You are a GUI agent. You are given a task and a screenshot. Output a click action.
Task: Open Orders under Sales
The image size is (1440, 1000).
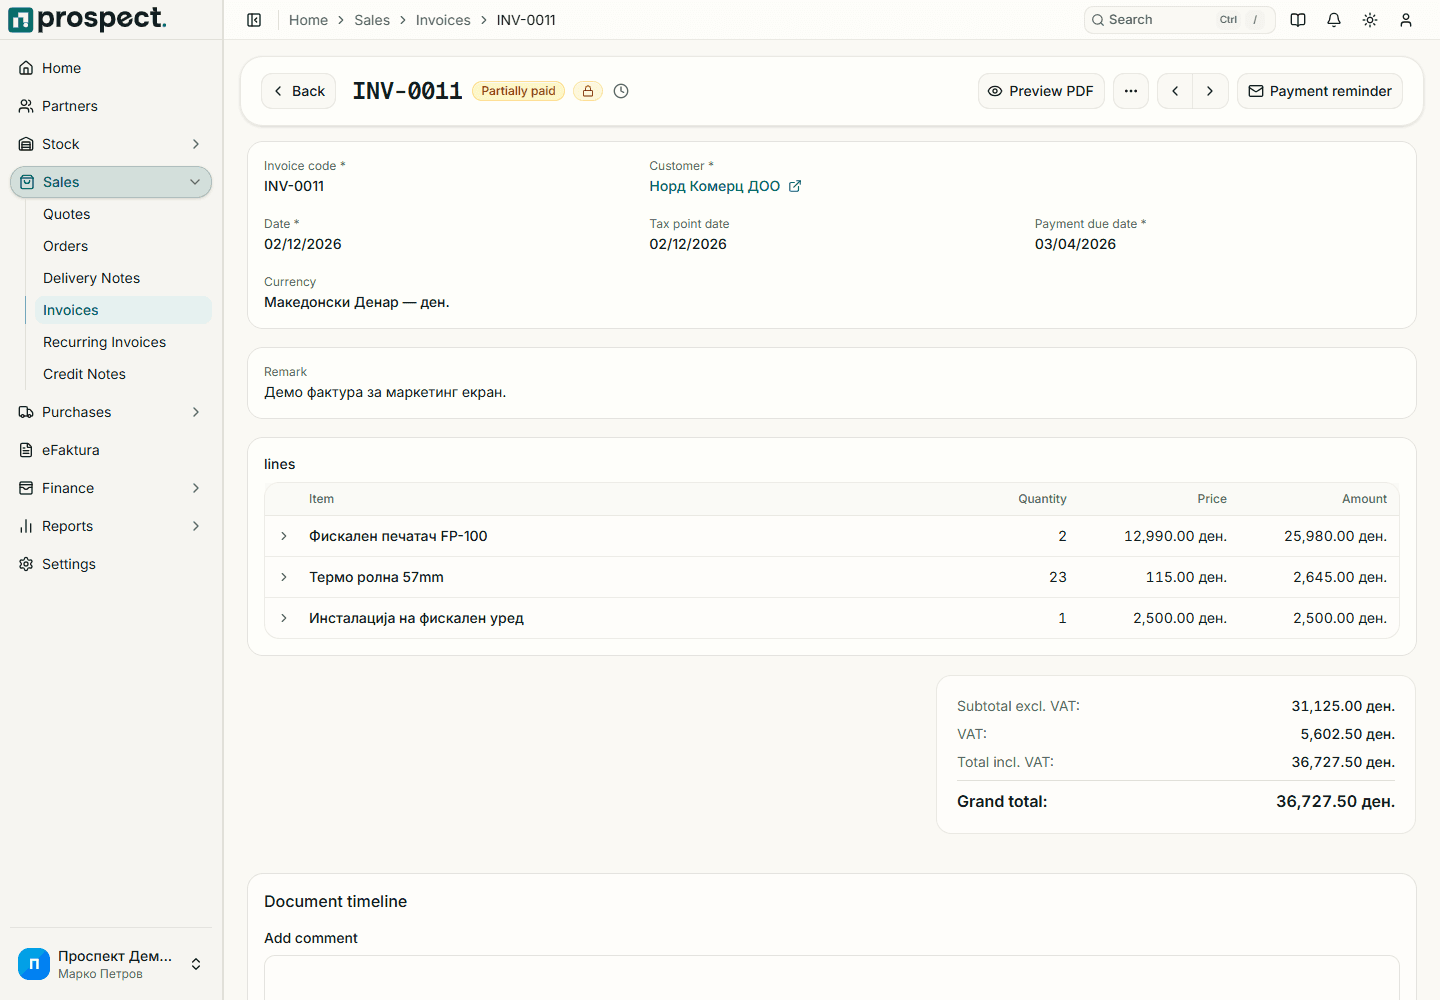(123, 246)
